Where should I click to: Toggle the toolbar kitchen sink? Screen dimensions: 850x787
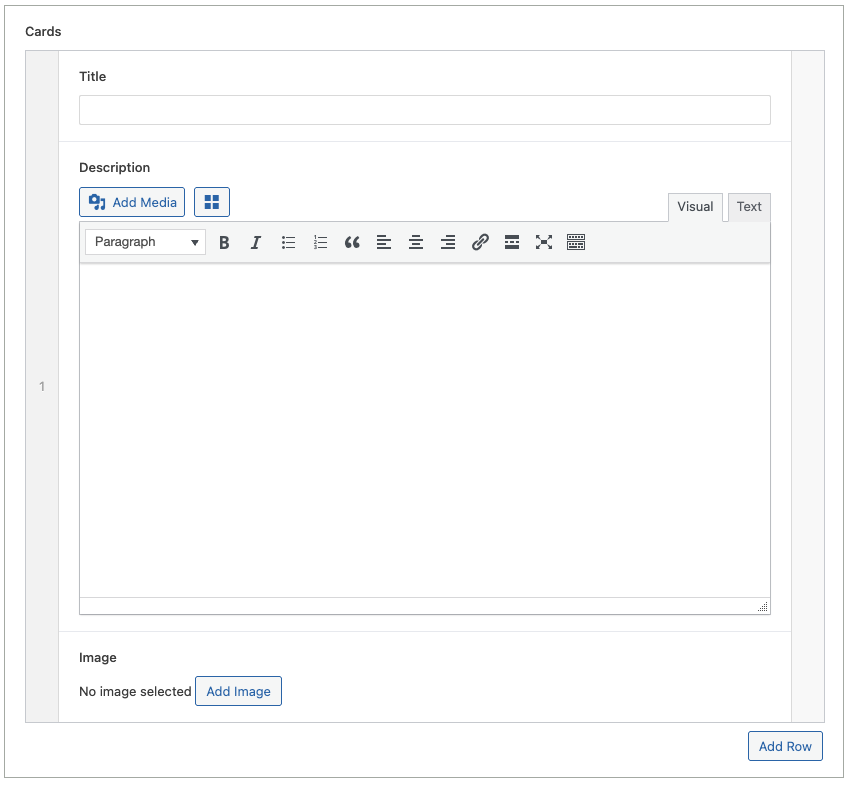coord(576,242)
